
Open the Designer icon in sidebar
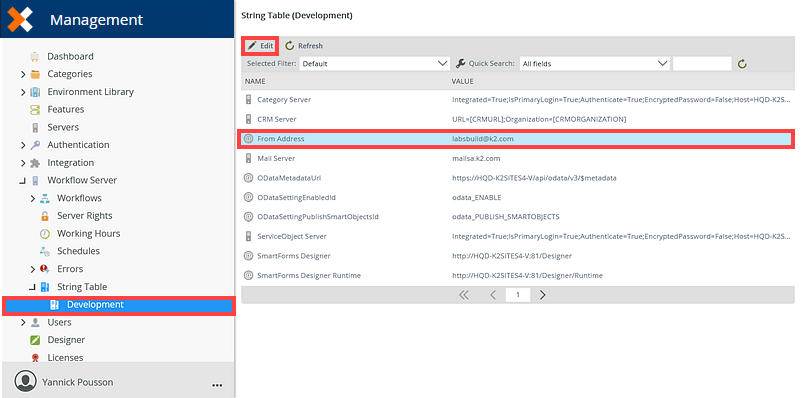[x=35, y=340]
